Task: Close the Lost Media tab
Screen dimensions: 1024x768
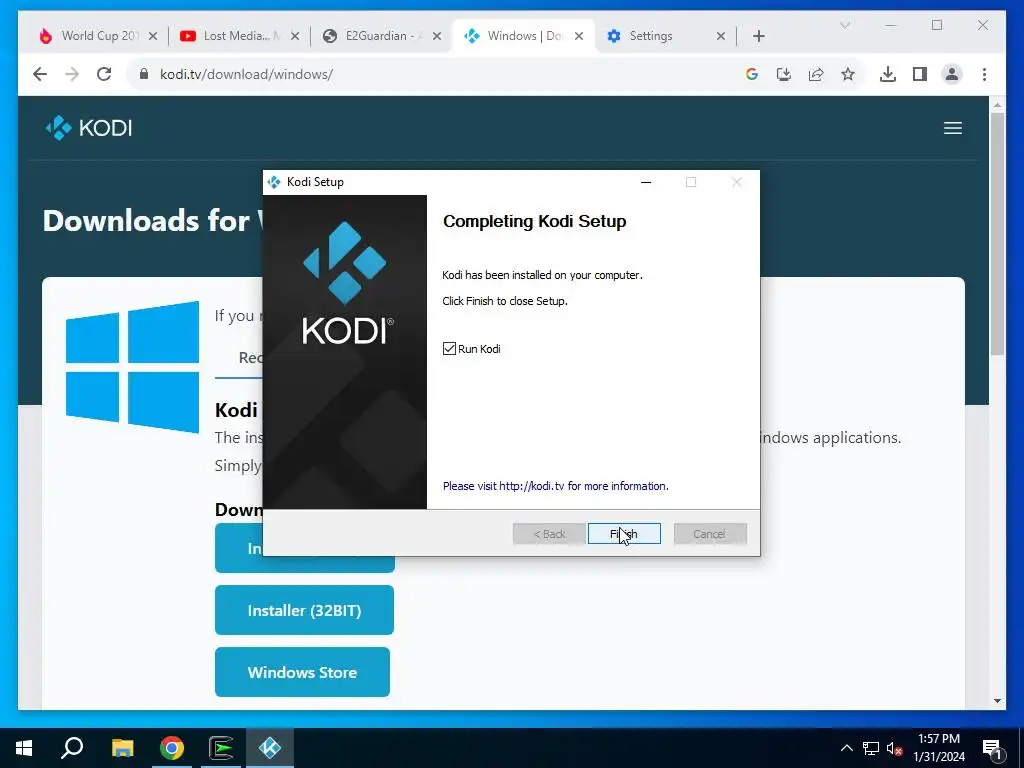Action: pos(295,36)
